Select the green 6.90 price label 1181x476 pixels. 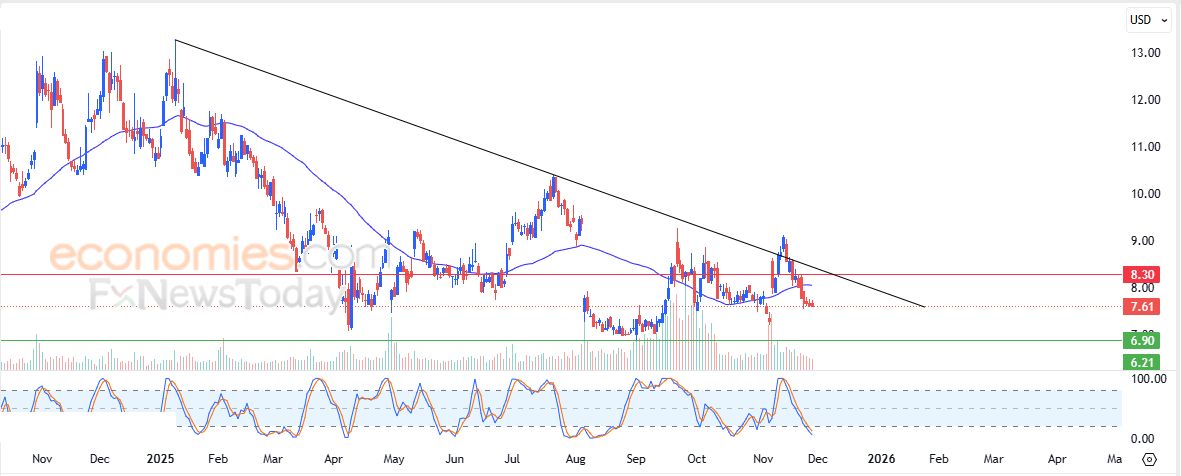tap(1140, 341)
